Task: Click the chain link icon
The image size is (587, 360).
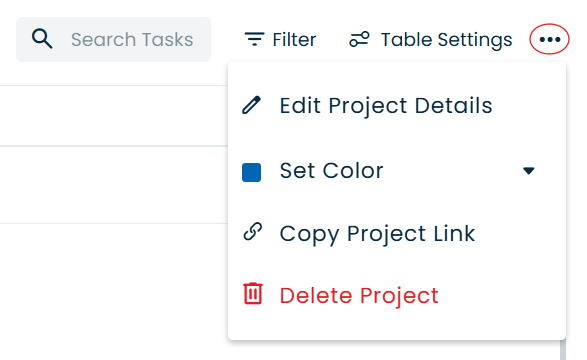Action: pyautogui.click(x=253, y=232)
